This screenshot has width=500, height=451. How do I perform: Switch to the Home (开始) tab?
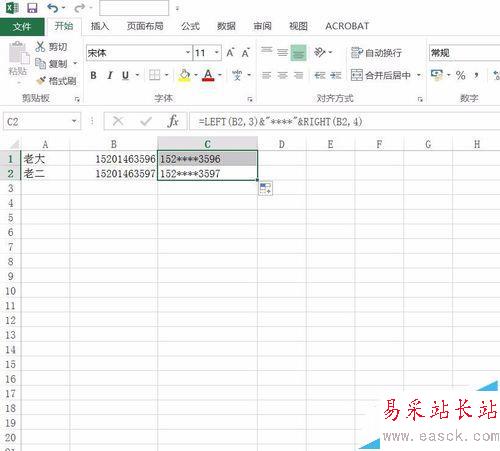(64, 26)
